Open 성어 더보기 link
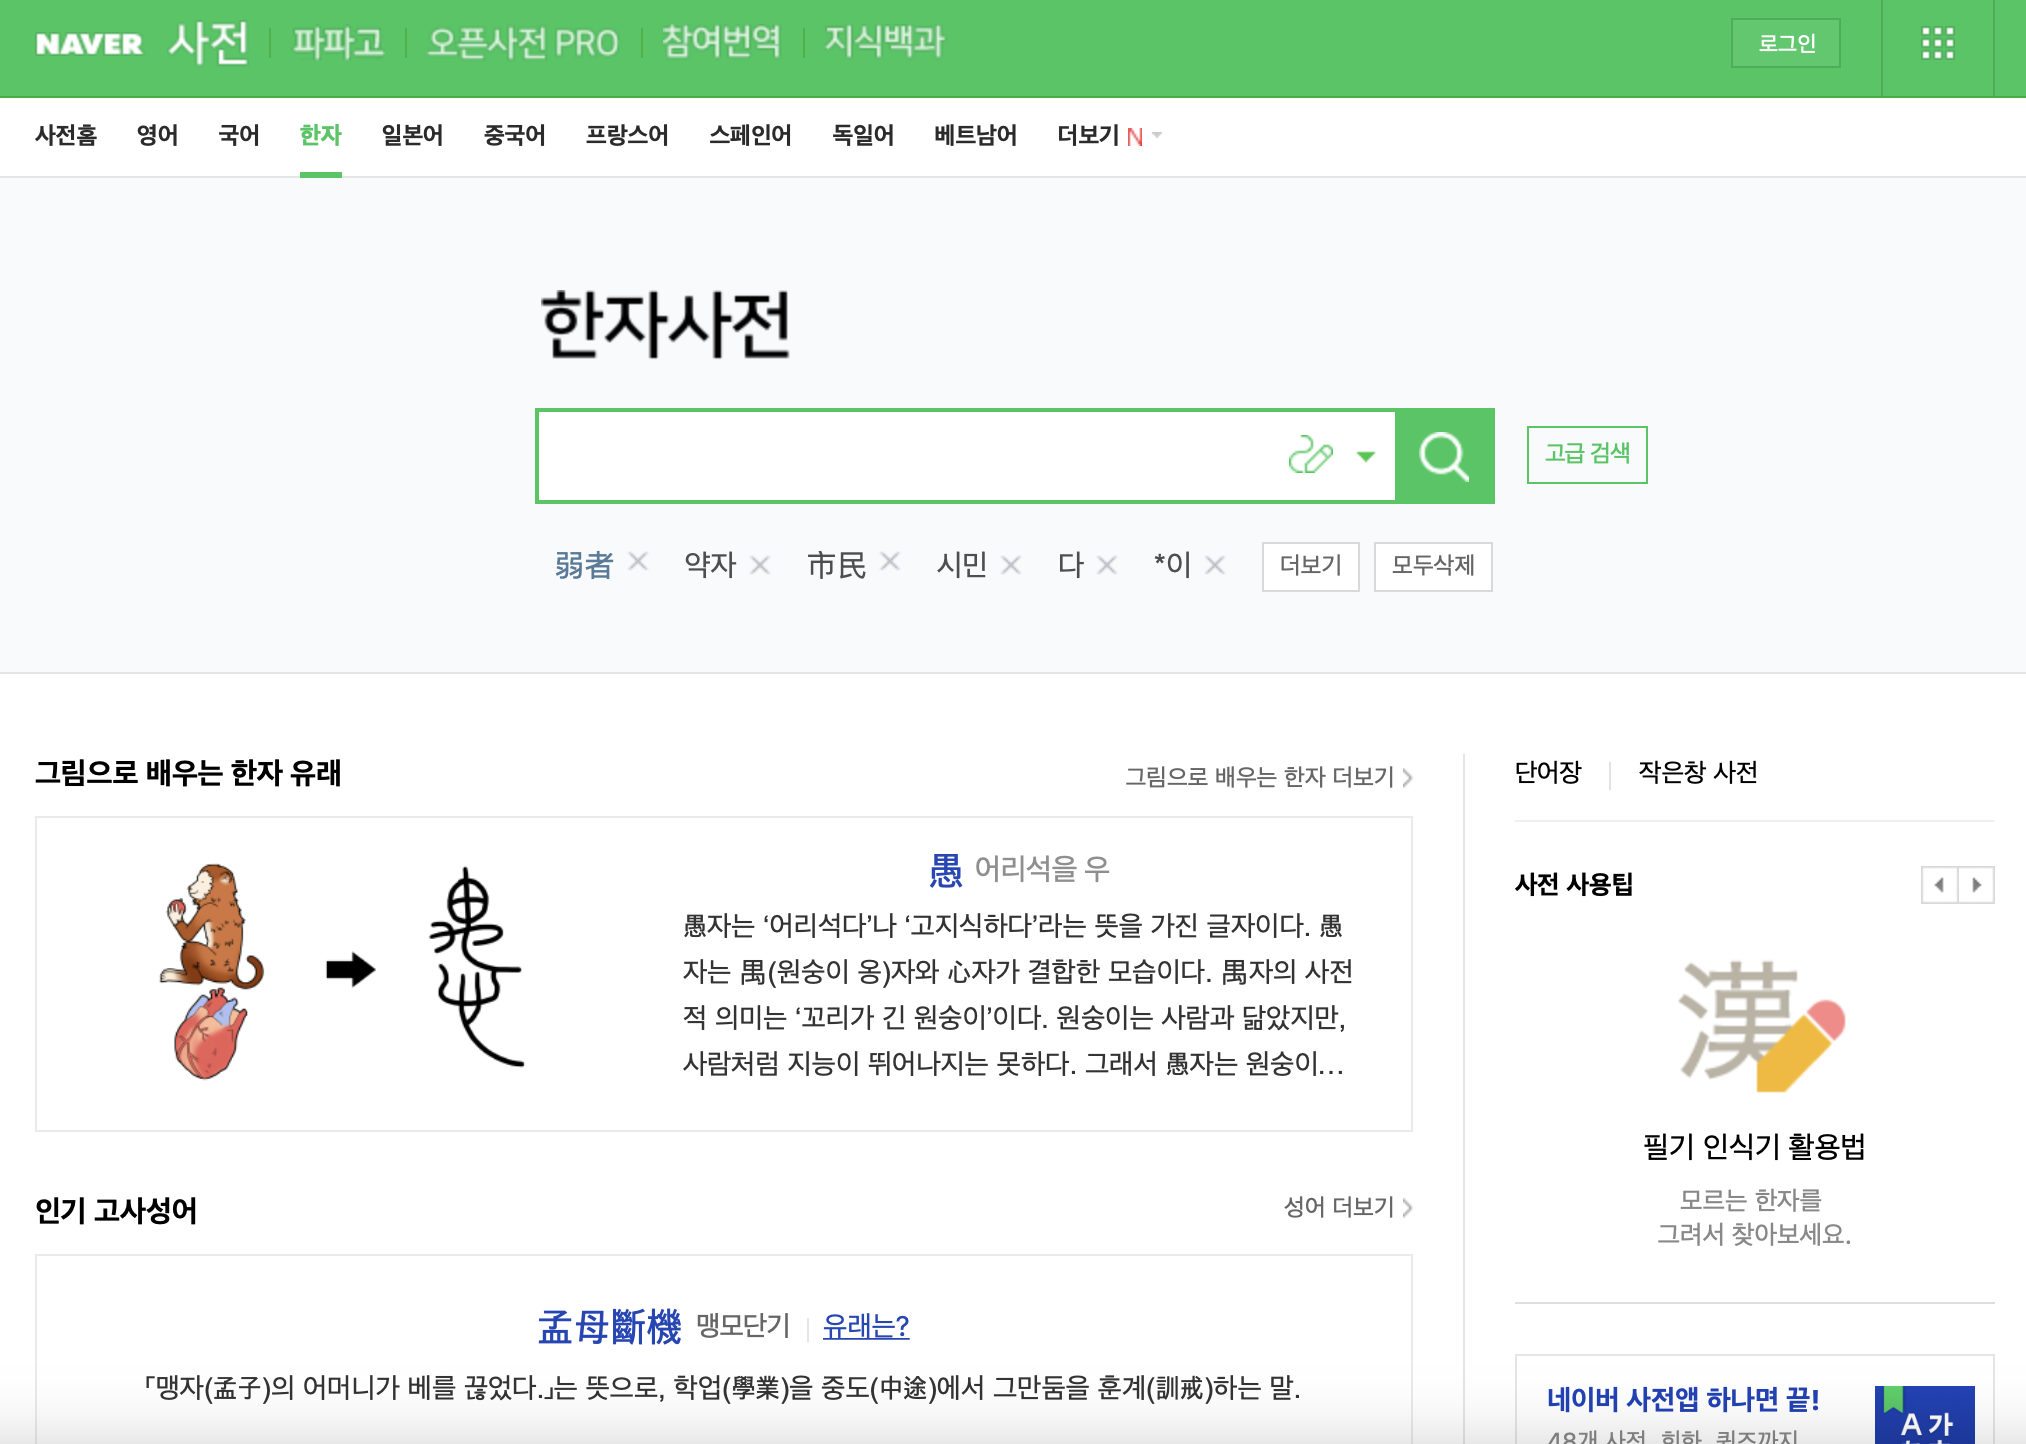Image resolution: width=2026 pixels, height=1444 pixels. (1346, 1207)
